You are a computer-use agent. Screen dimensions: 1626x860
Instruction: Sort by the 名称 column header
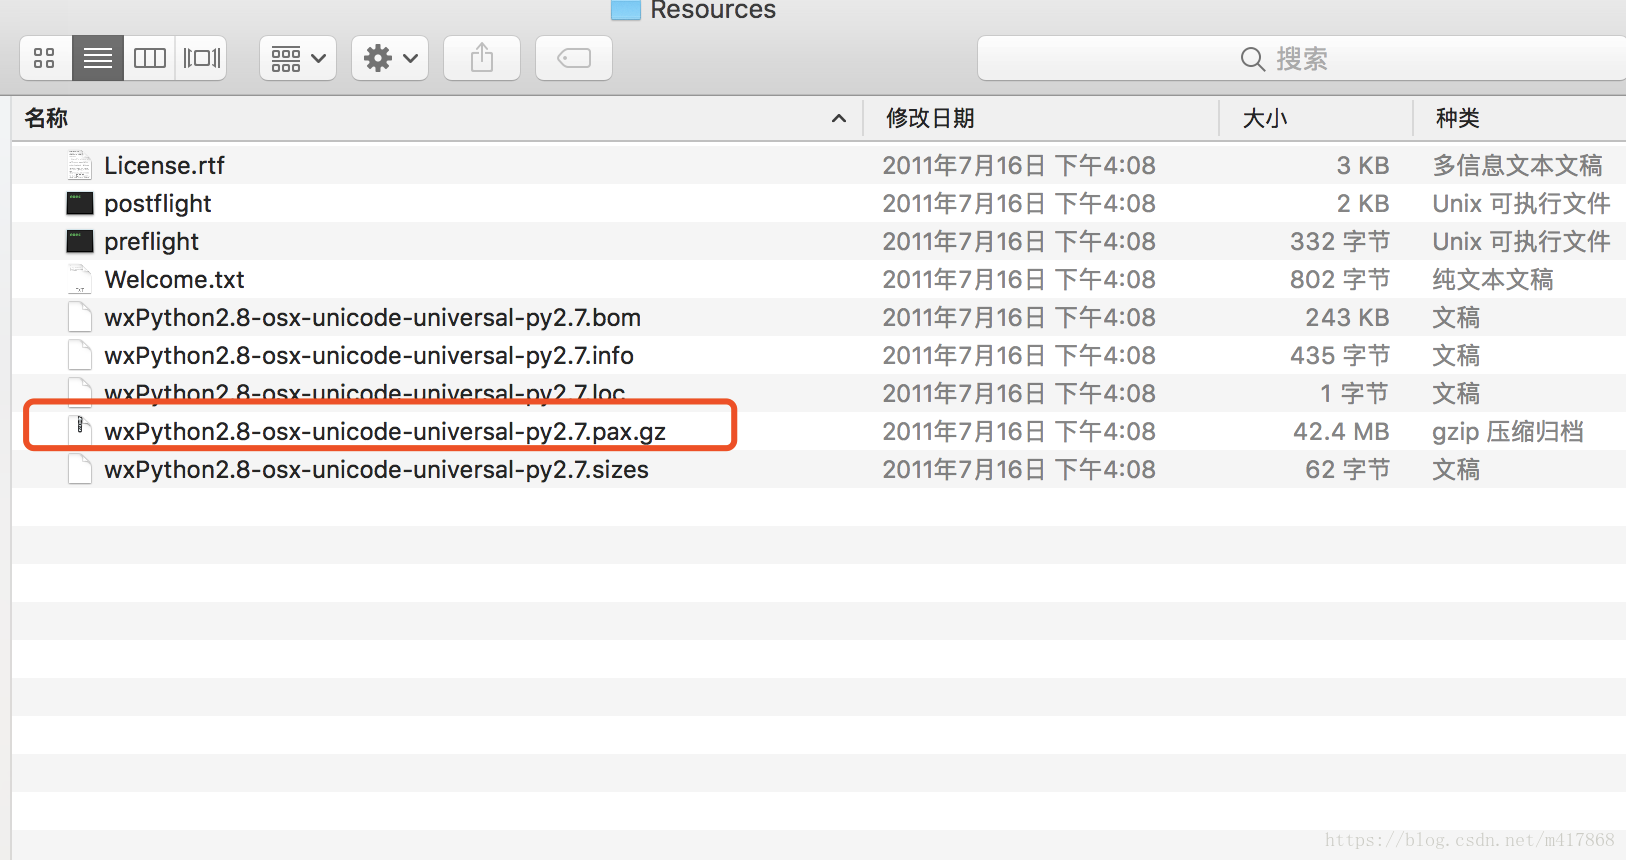click(x=437, y=118)
